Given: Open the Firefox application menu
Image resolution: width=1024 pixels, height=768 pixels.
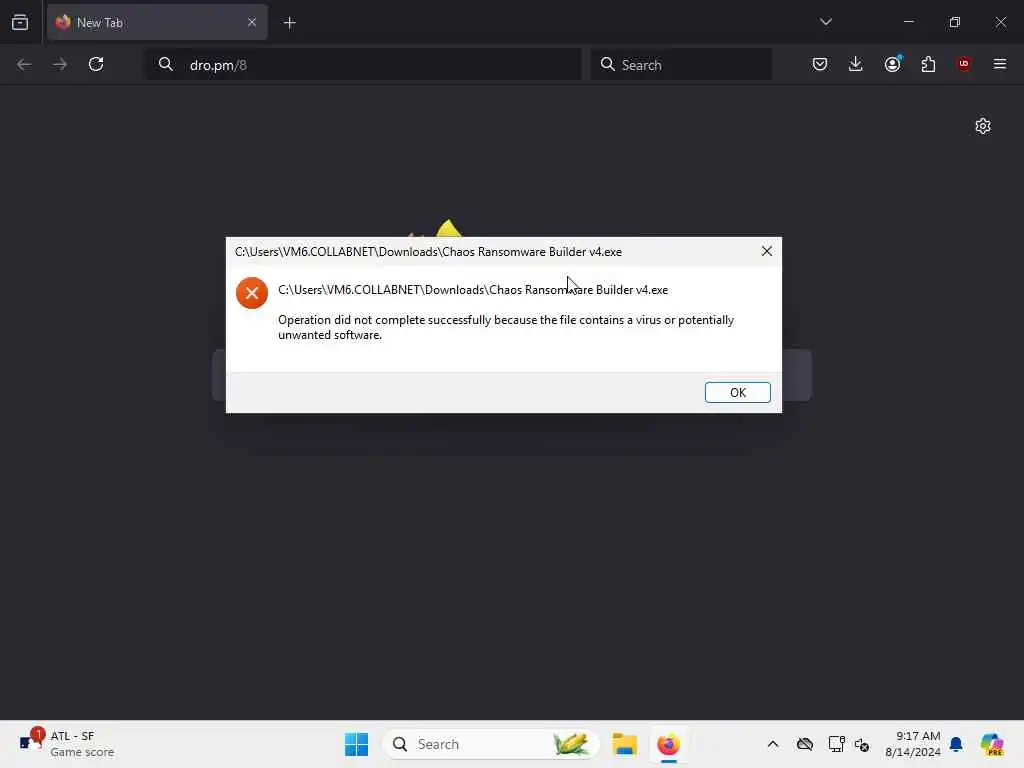Looking at the screenshot, I should tap(1000, 64).
